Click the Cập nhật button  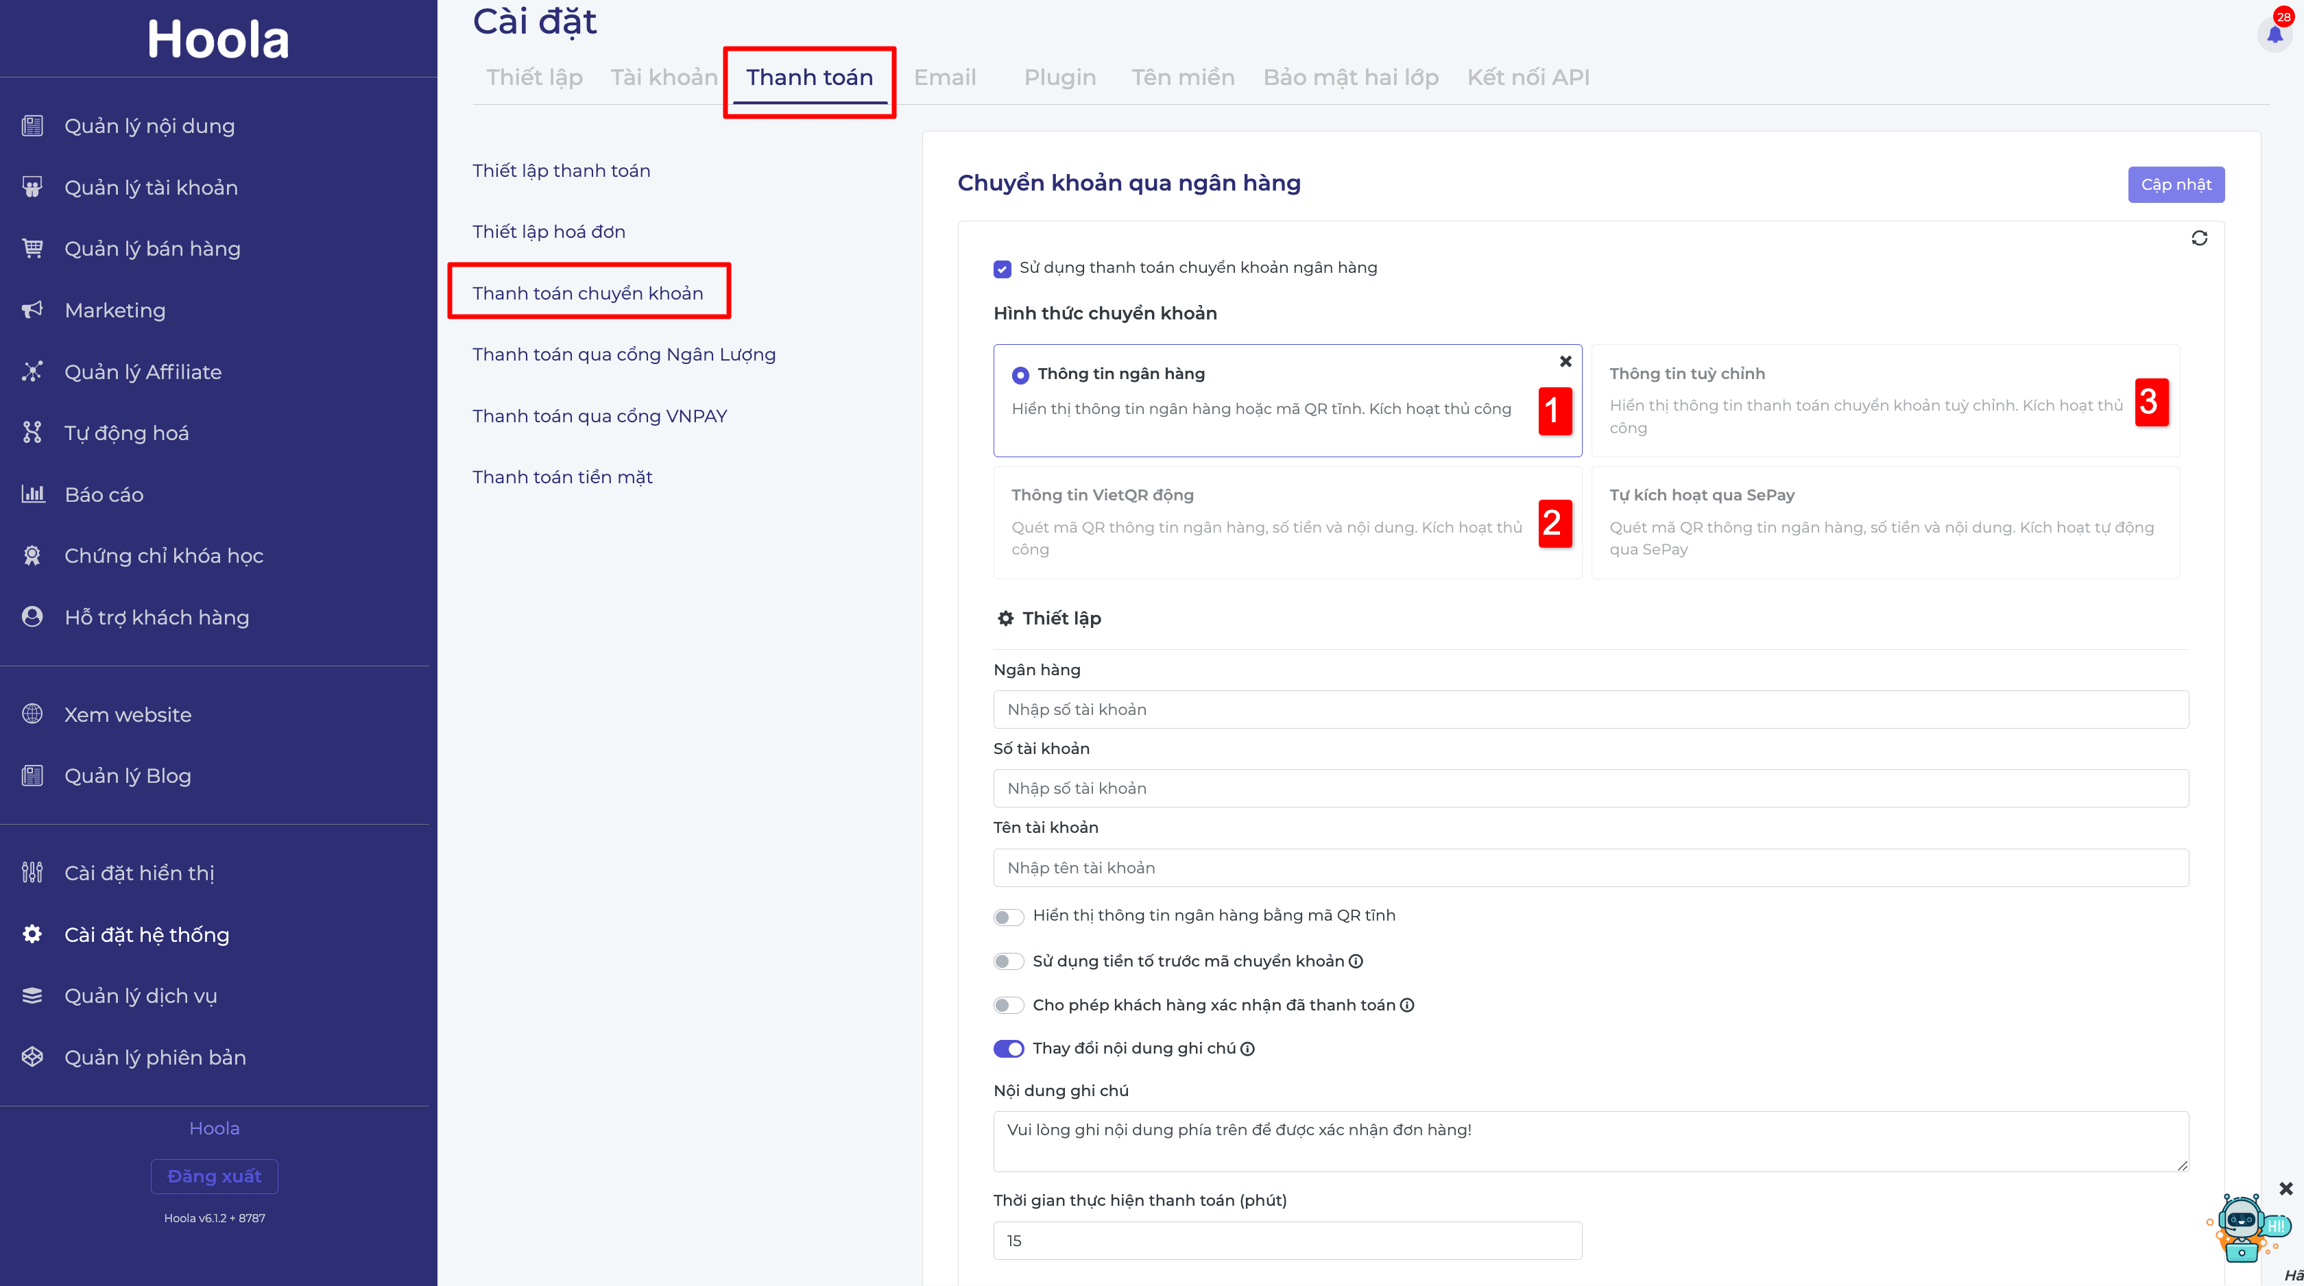pyautogui.click(x=2176, y=184)
